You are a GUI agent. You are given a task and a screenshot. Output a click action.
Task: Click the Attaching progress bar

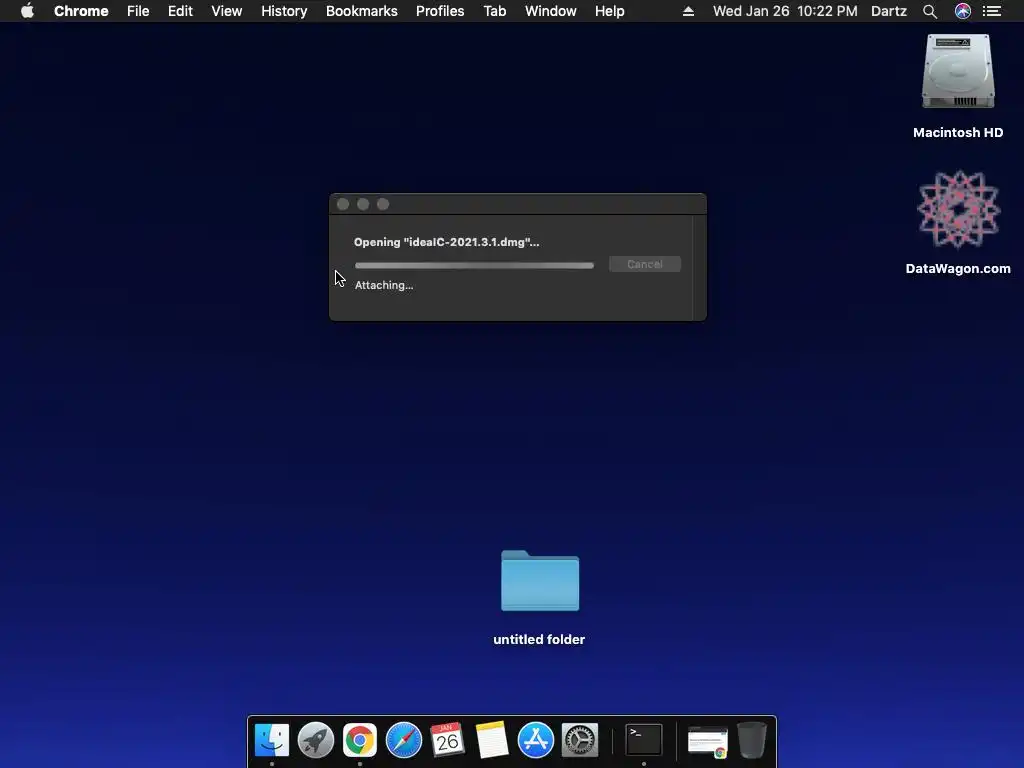point(474,265)
